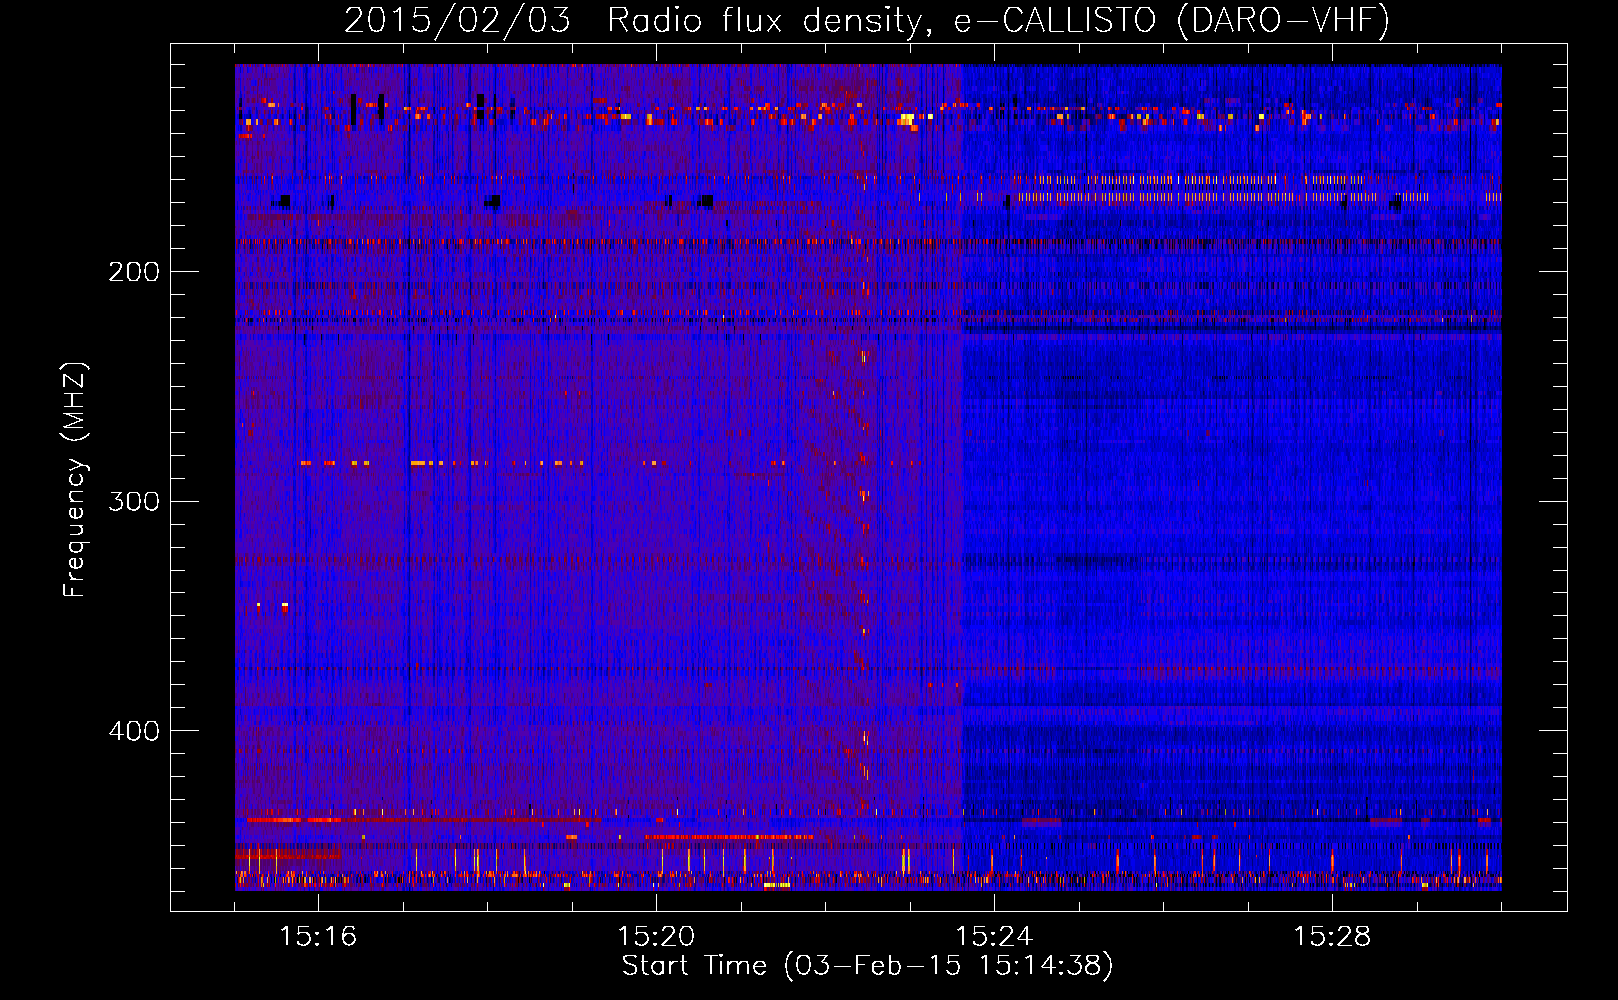Viewport: 1618px width, 1000px height.
Task: Click the 15:24 time tick label
Action: click(994, 937)
